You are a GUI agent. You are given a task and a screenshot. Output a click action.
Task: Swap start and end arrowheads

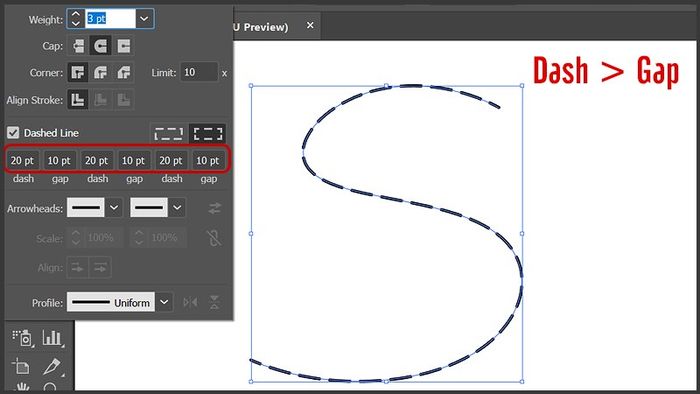215,208
